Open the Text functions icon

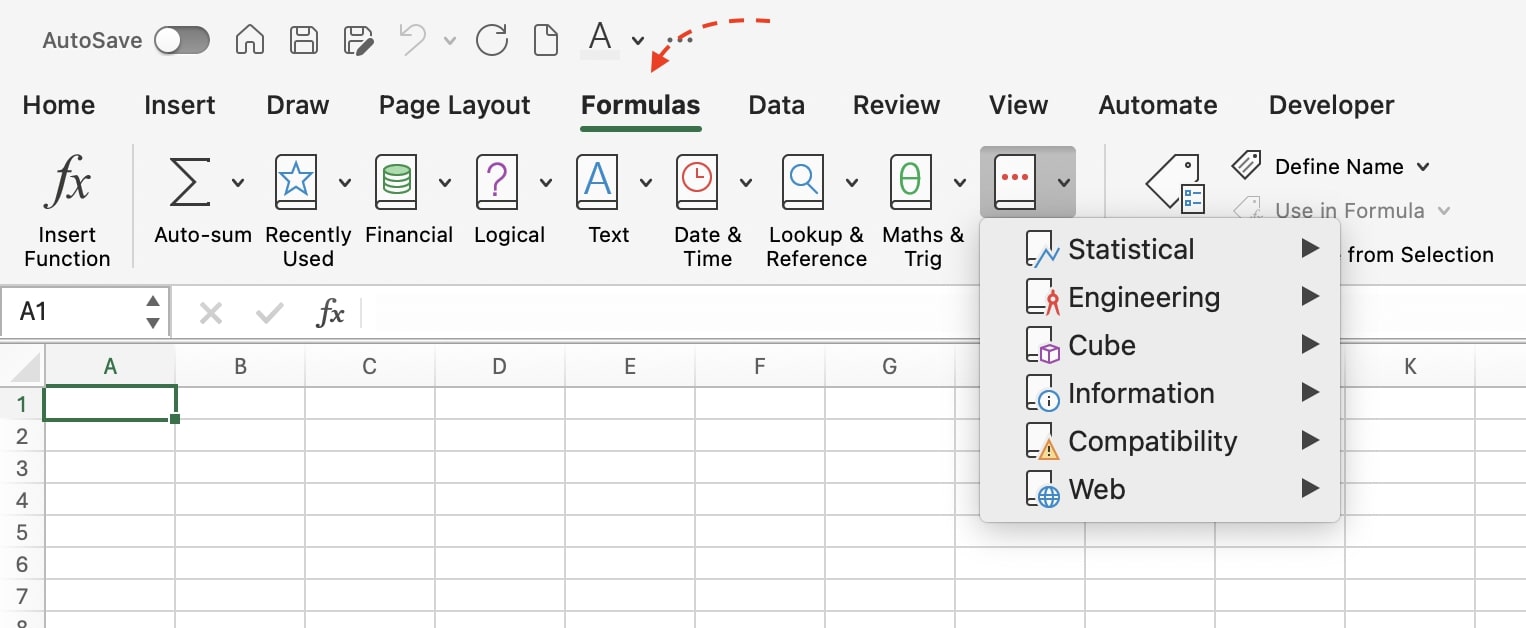[x=598, y=183]
